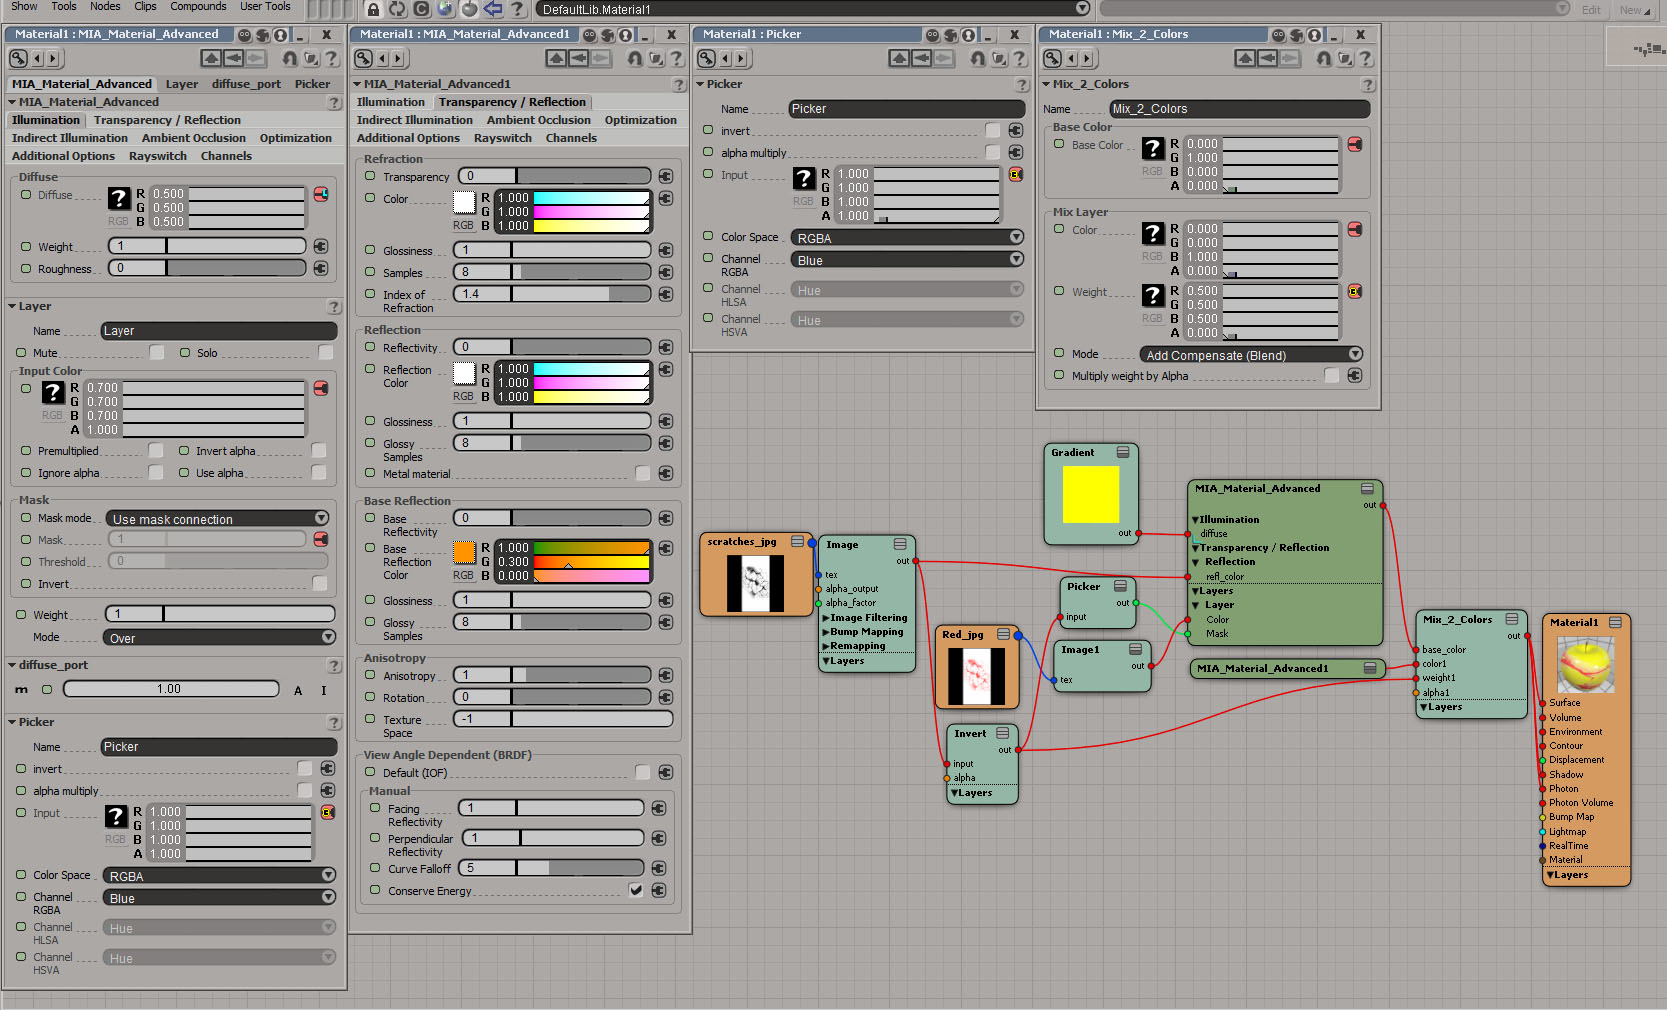
Task: Click the load preset up-arrow in MIA_Material_Advanced1 panel
Action: (x=556, y=58)
